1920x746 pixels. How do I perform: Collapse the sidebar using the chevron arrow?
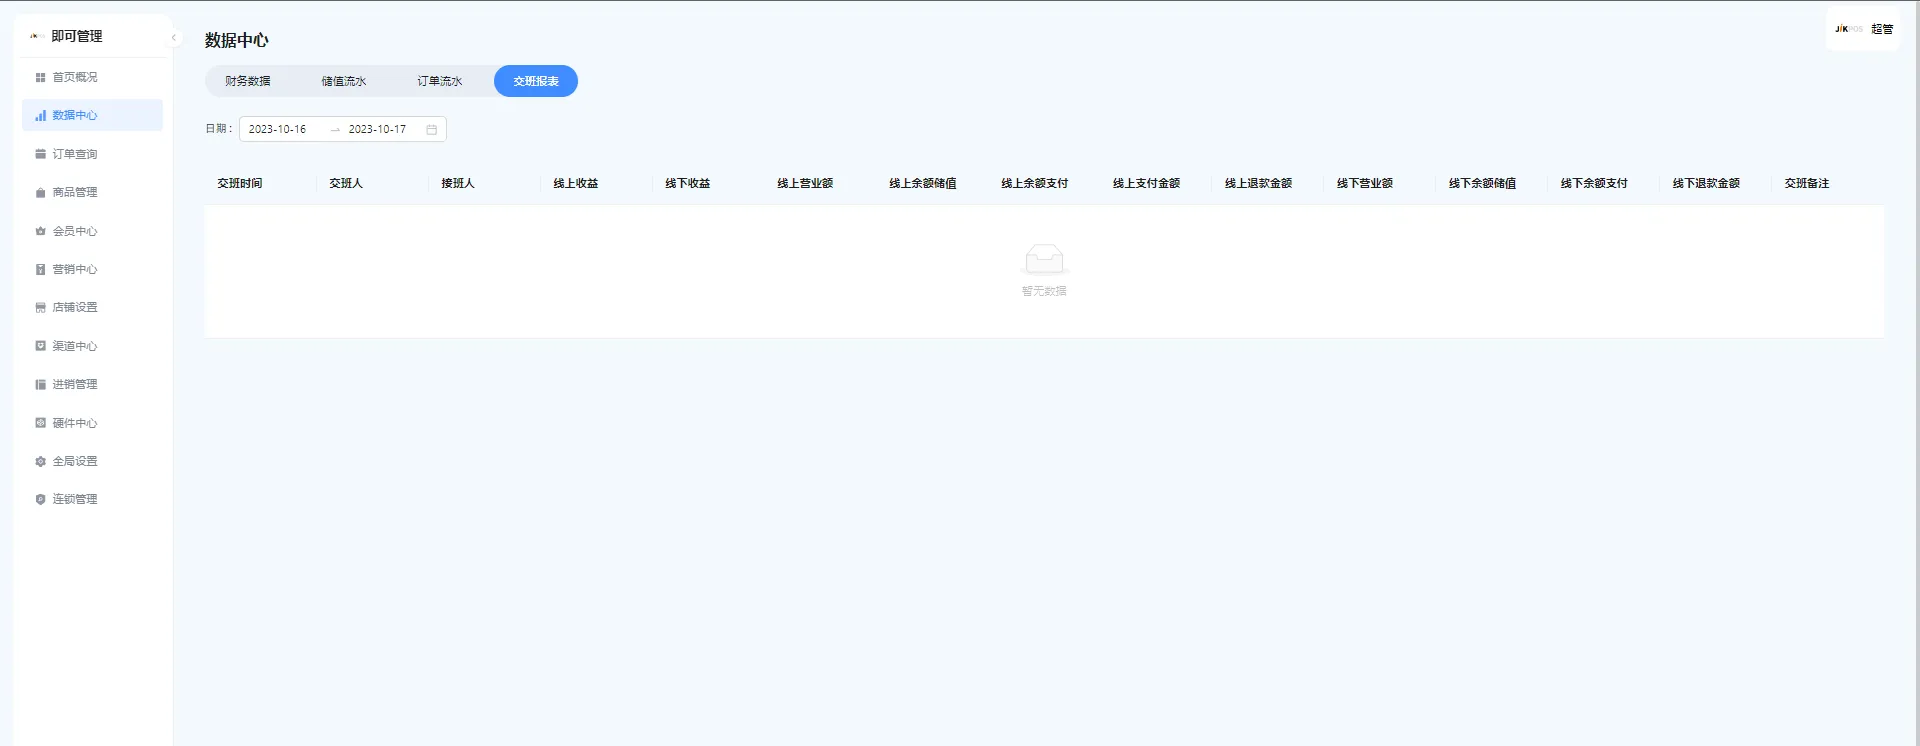pyautogui.click(x=174, y=38)
